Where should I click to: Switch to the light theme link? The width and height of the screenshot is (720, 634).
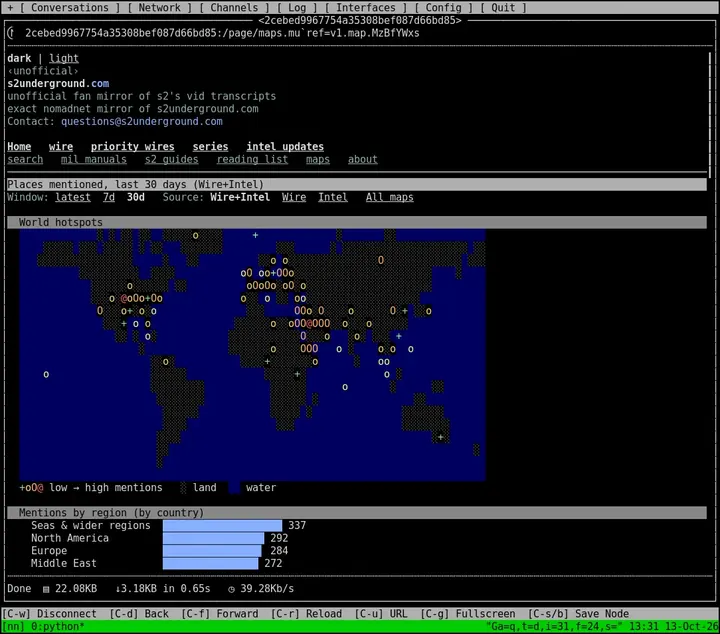(64, 58)
